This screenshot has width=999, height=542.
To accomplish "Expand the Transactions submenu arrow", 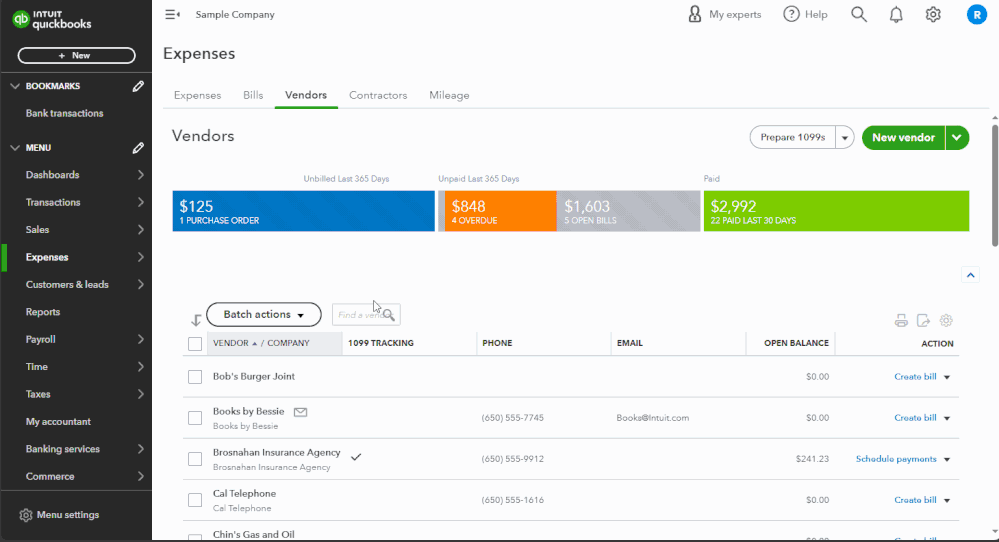I will coord(141,202).
